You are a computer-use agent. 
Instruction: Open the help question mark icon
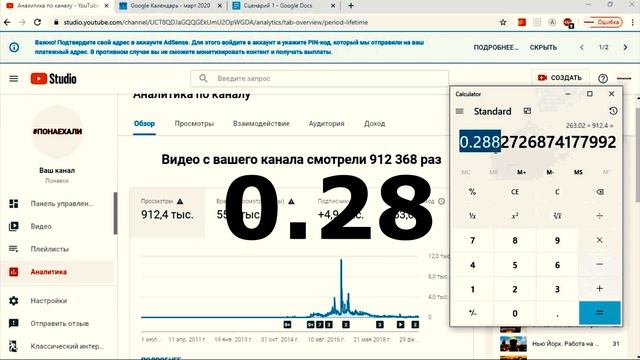point(602,78)
